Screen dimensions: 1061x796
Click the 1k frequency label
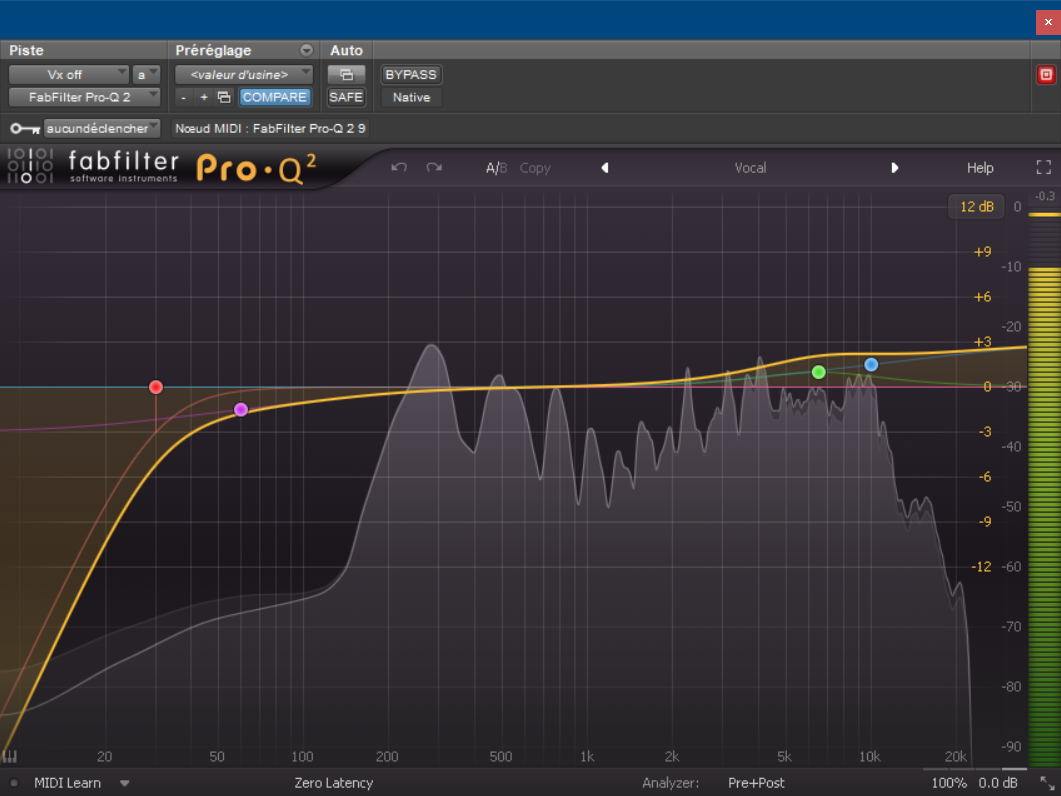(x=587, y=757)
